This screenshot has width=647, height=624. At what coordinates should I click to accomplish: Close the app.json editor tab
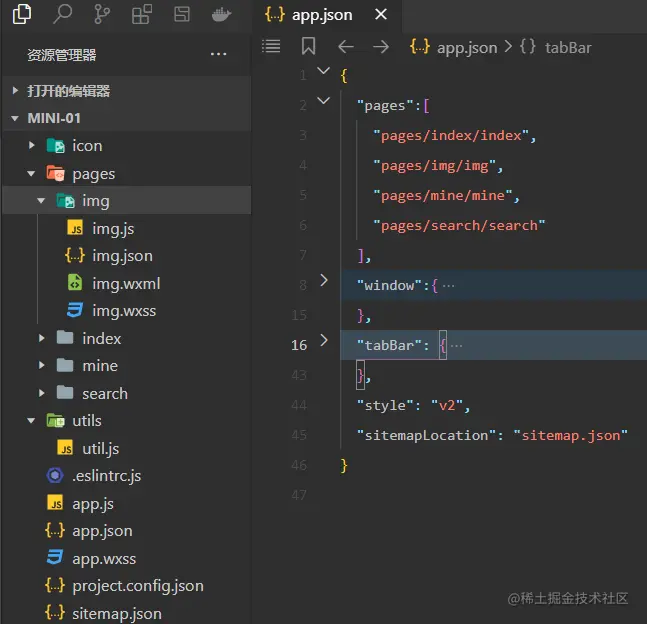point(381,14)
